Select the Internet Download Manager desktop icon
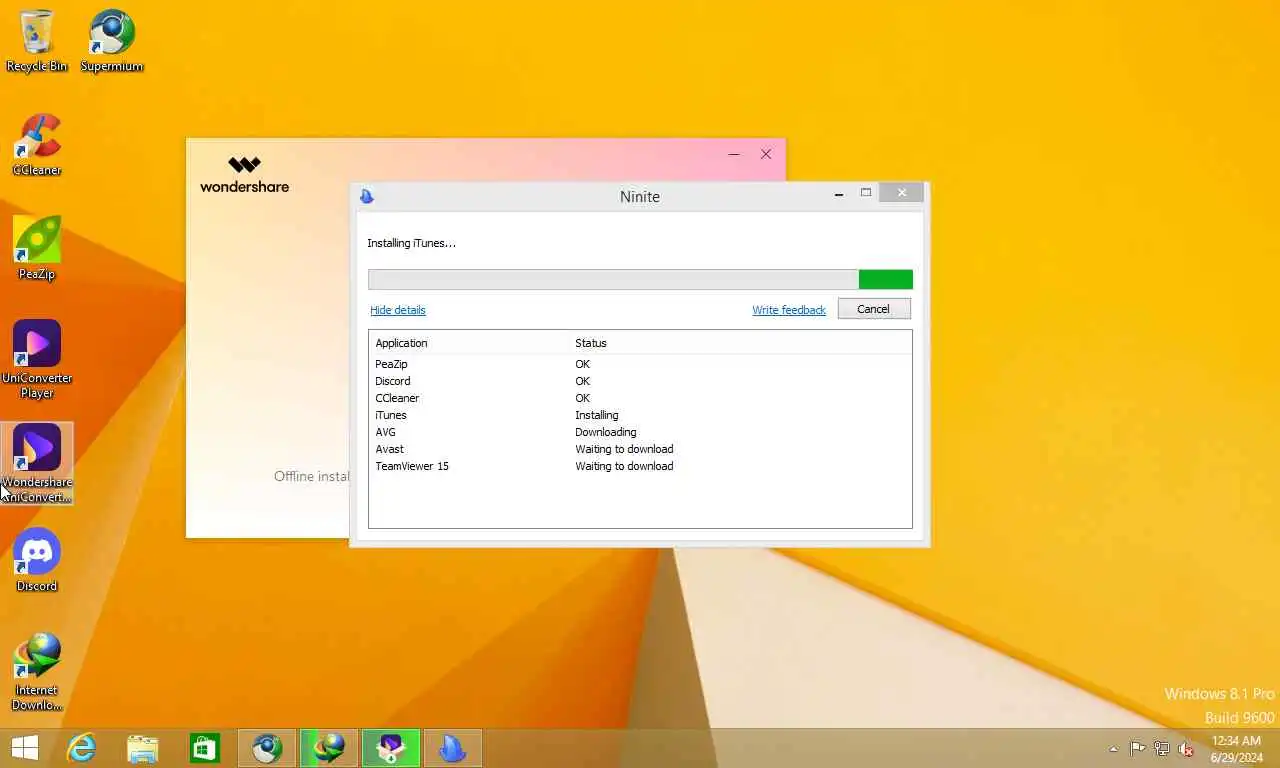This screenshot has height=768, width=1280. pos(37,672)
